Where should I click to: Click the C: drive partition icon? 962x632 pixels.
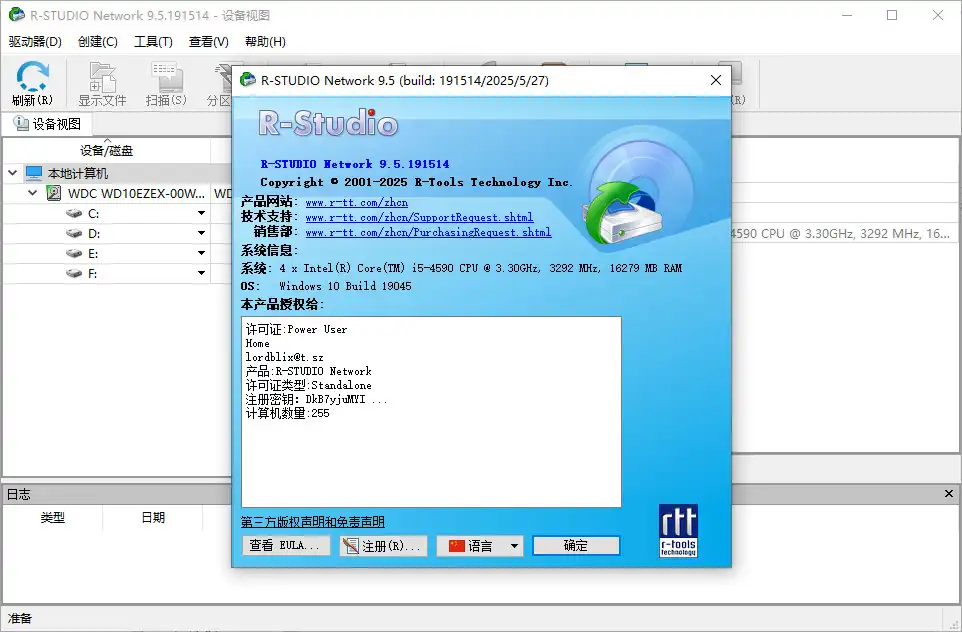pos(75,213)
